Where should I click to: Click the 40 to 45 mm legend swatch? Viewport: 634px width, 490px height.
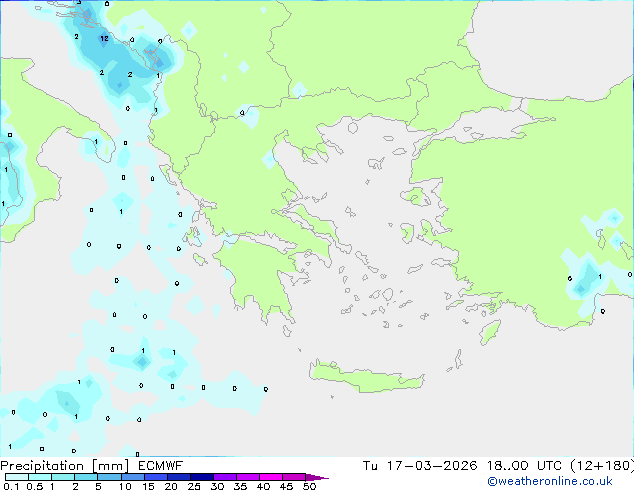(271, 477)
